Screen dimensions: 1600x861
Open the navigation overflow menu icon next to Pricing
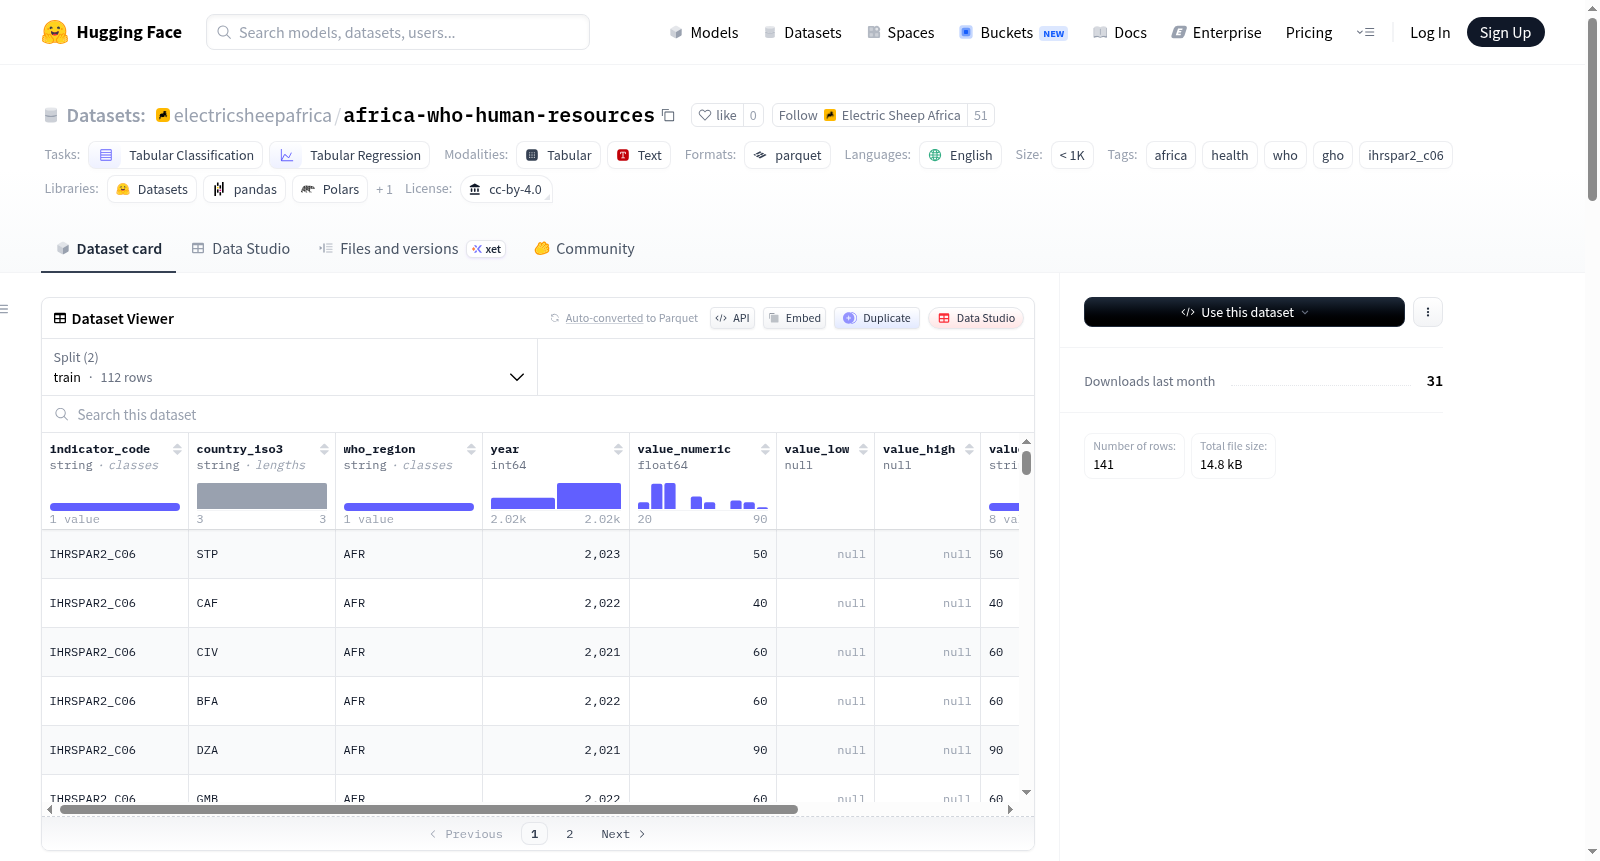click(1365, 32)
